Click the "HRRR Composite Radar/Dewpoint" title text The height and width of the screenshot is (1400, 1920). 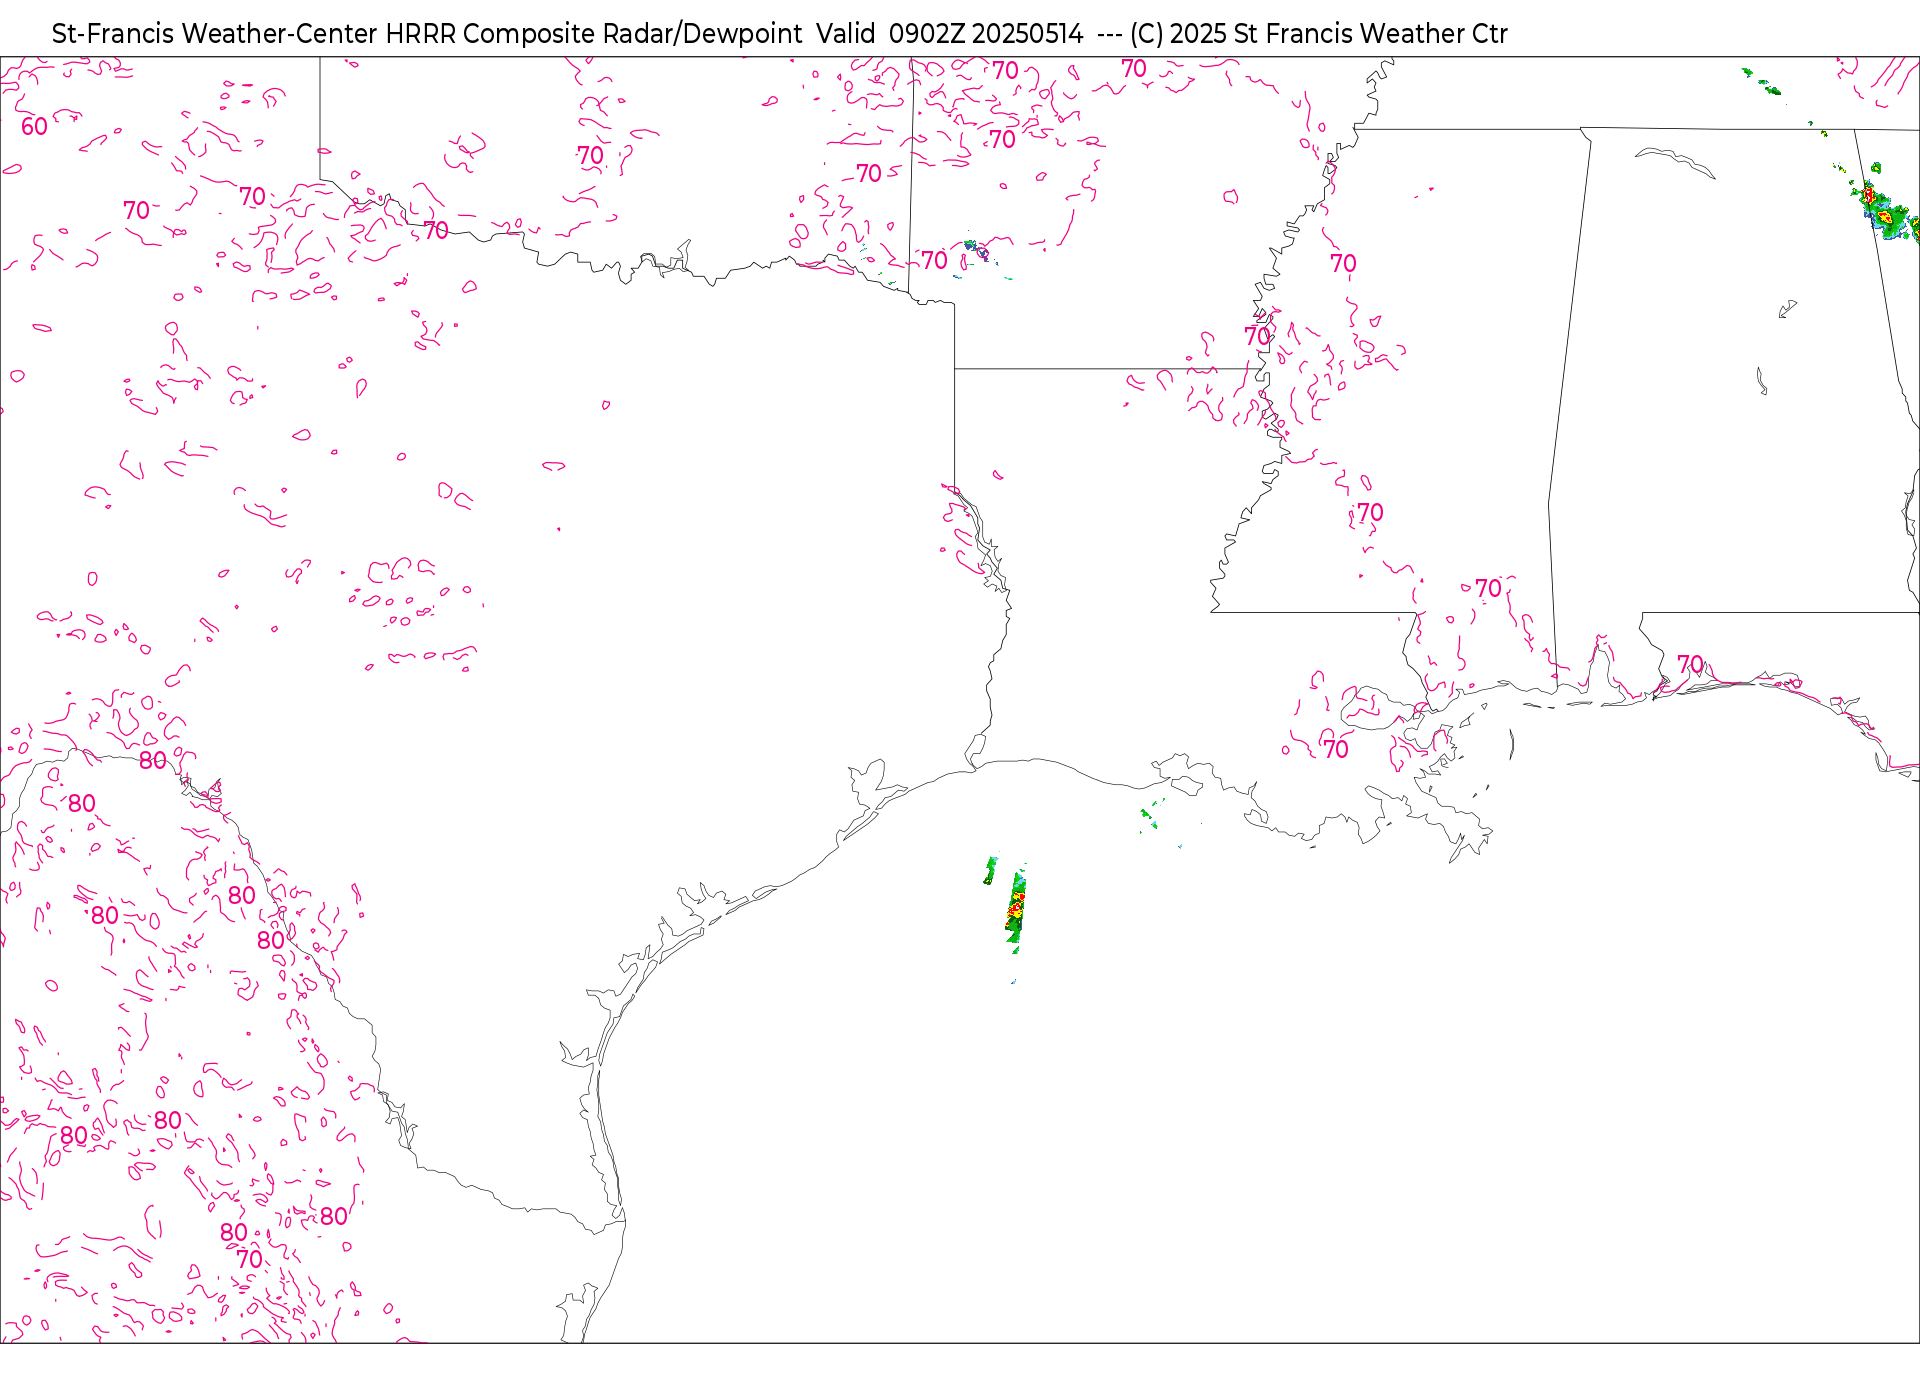(593, 34)
